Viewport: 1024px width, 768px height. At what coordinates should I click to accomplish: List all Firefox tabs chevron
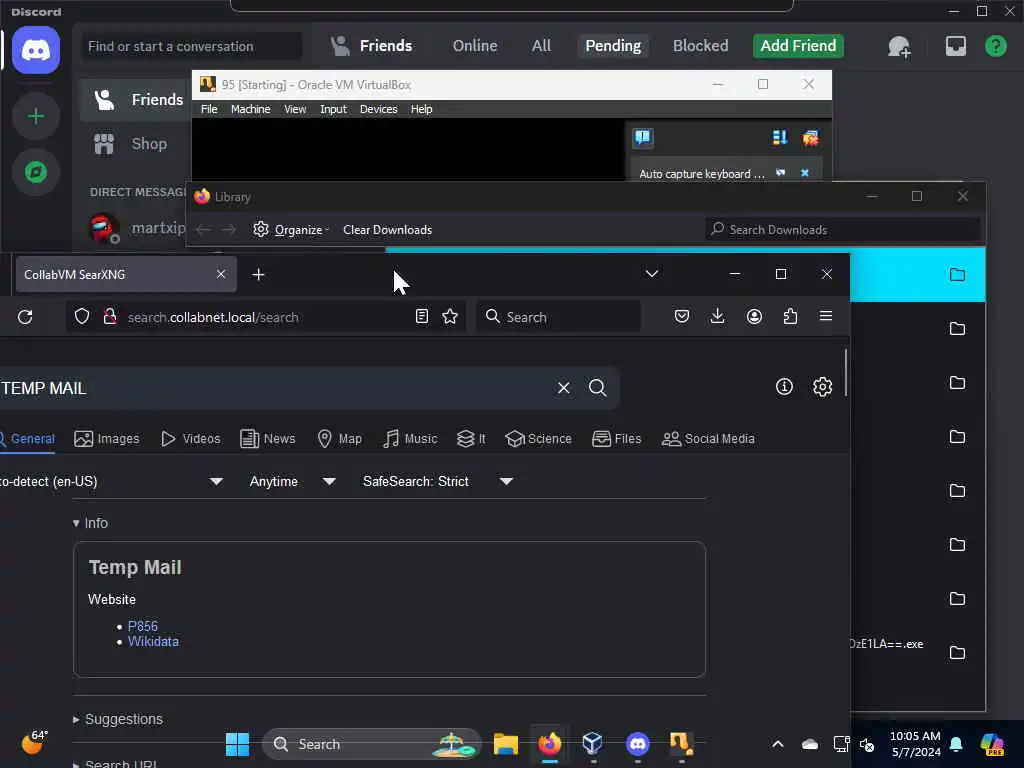click(x=652, y=274)
